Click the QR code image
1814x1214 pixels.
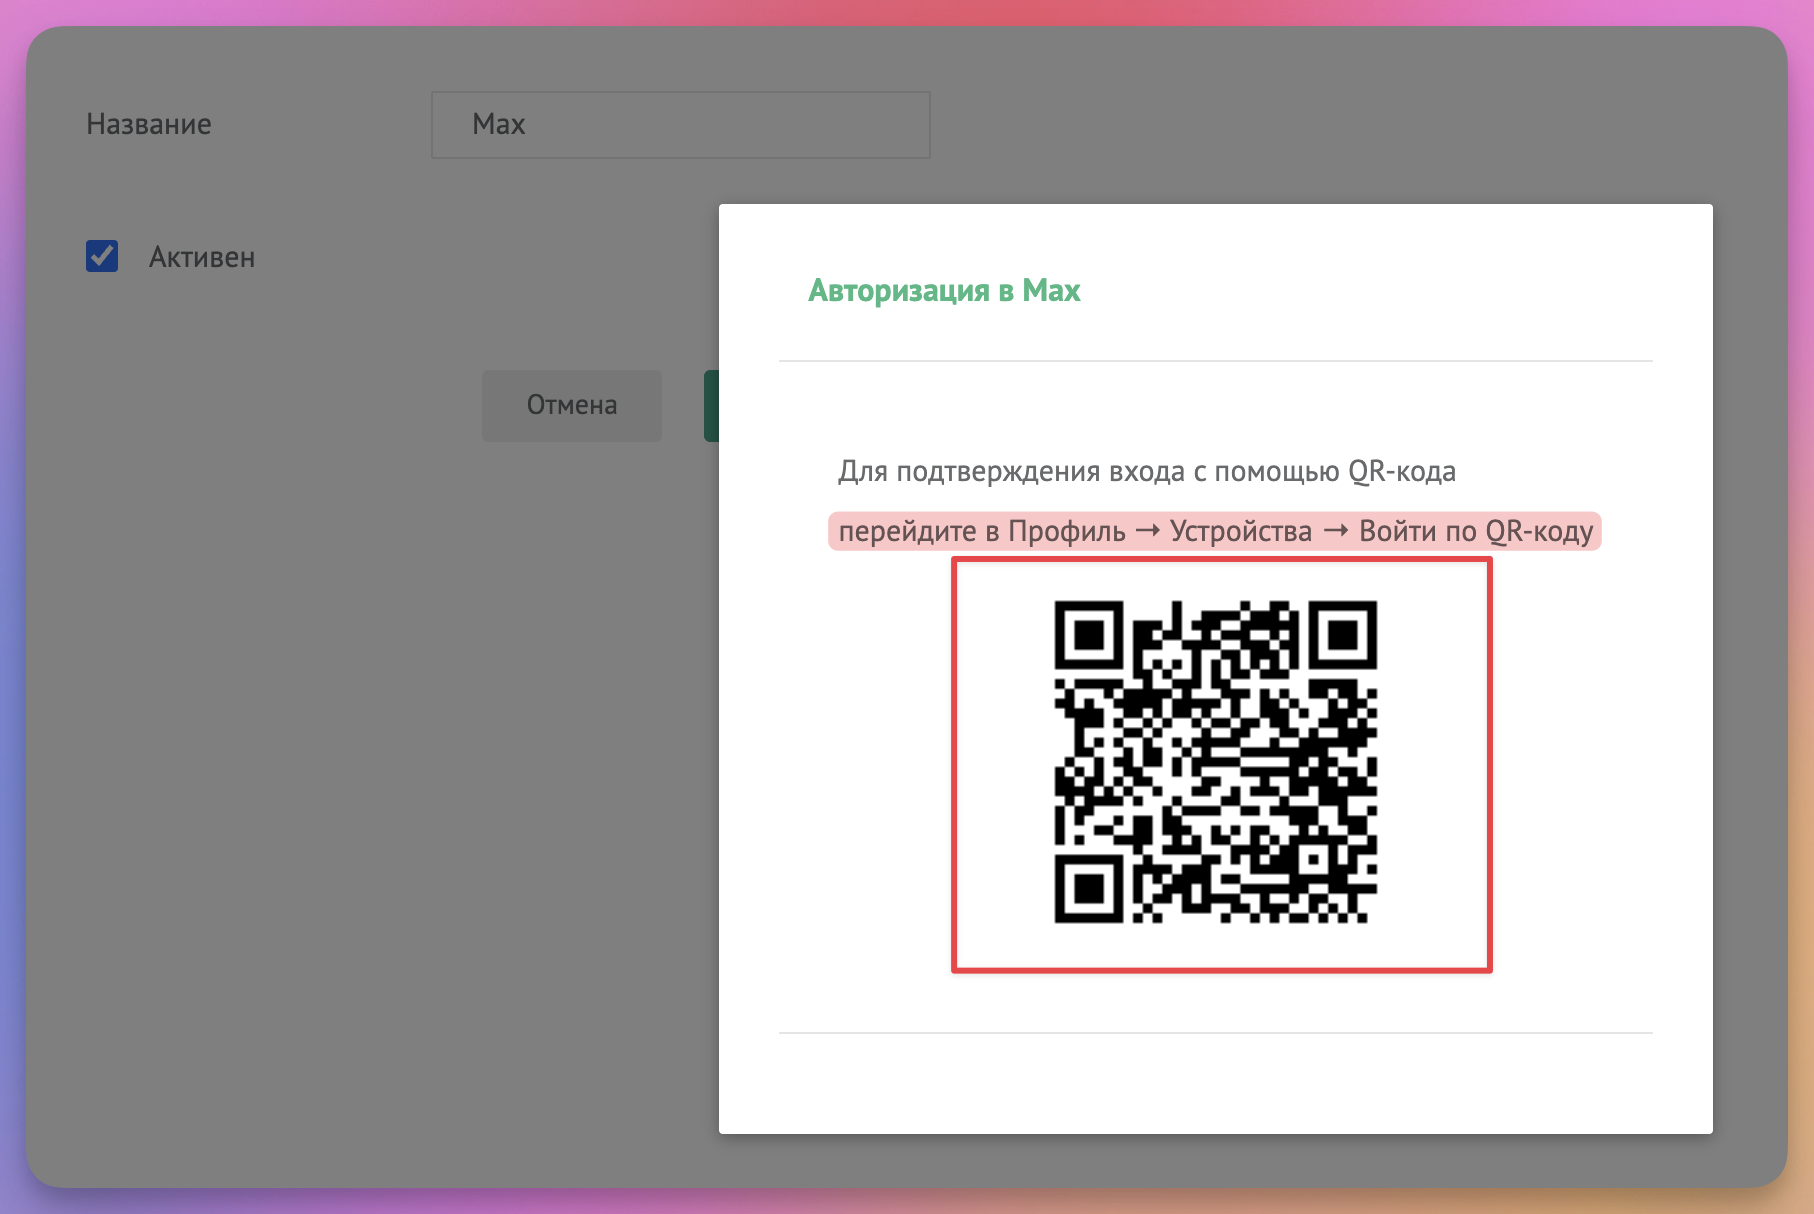point(1216,762)
